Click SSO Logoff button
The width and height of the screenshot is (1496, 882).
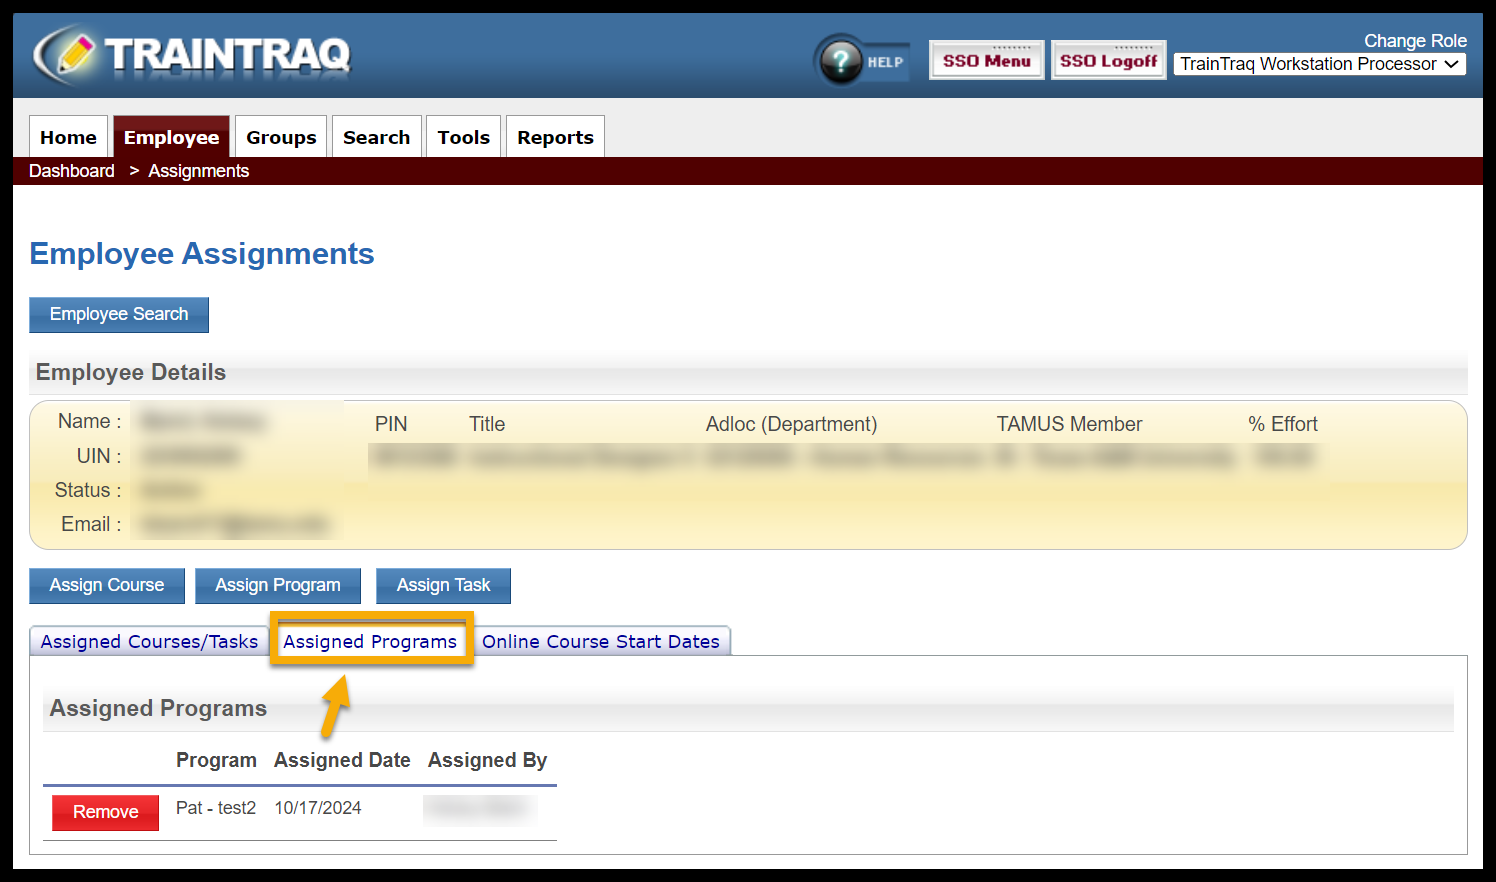pos(1108,61)
